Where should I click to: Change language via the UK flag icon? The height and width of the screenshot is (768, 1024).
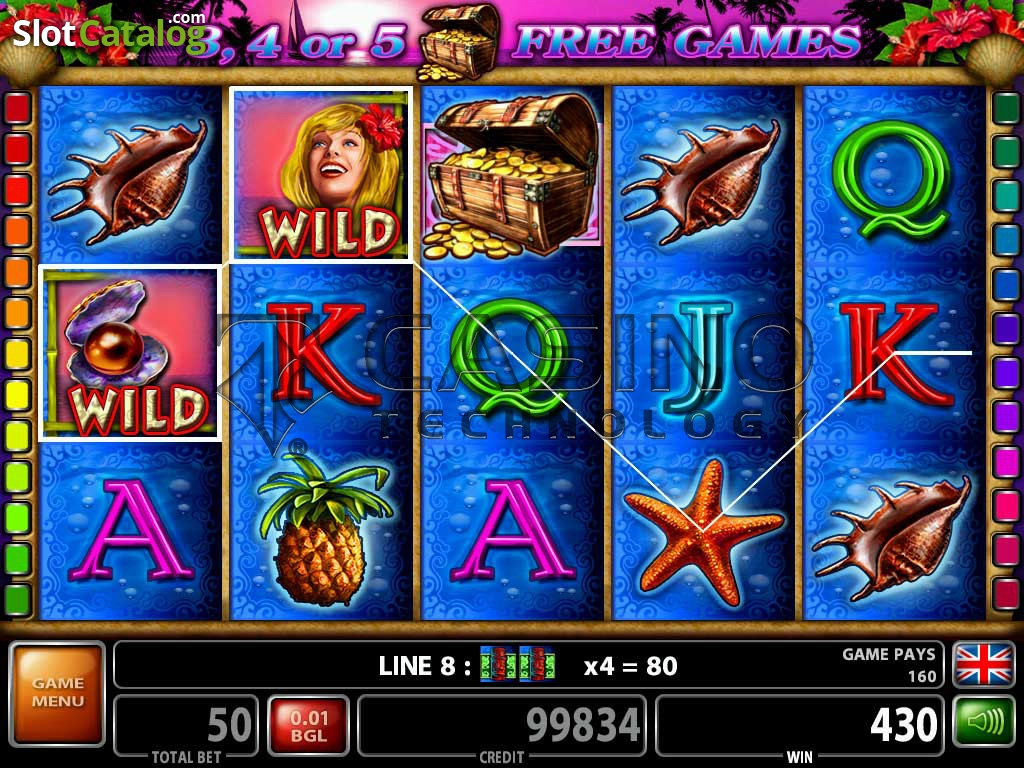(984, 665)
